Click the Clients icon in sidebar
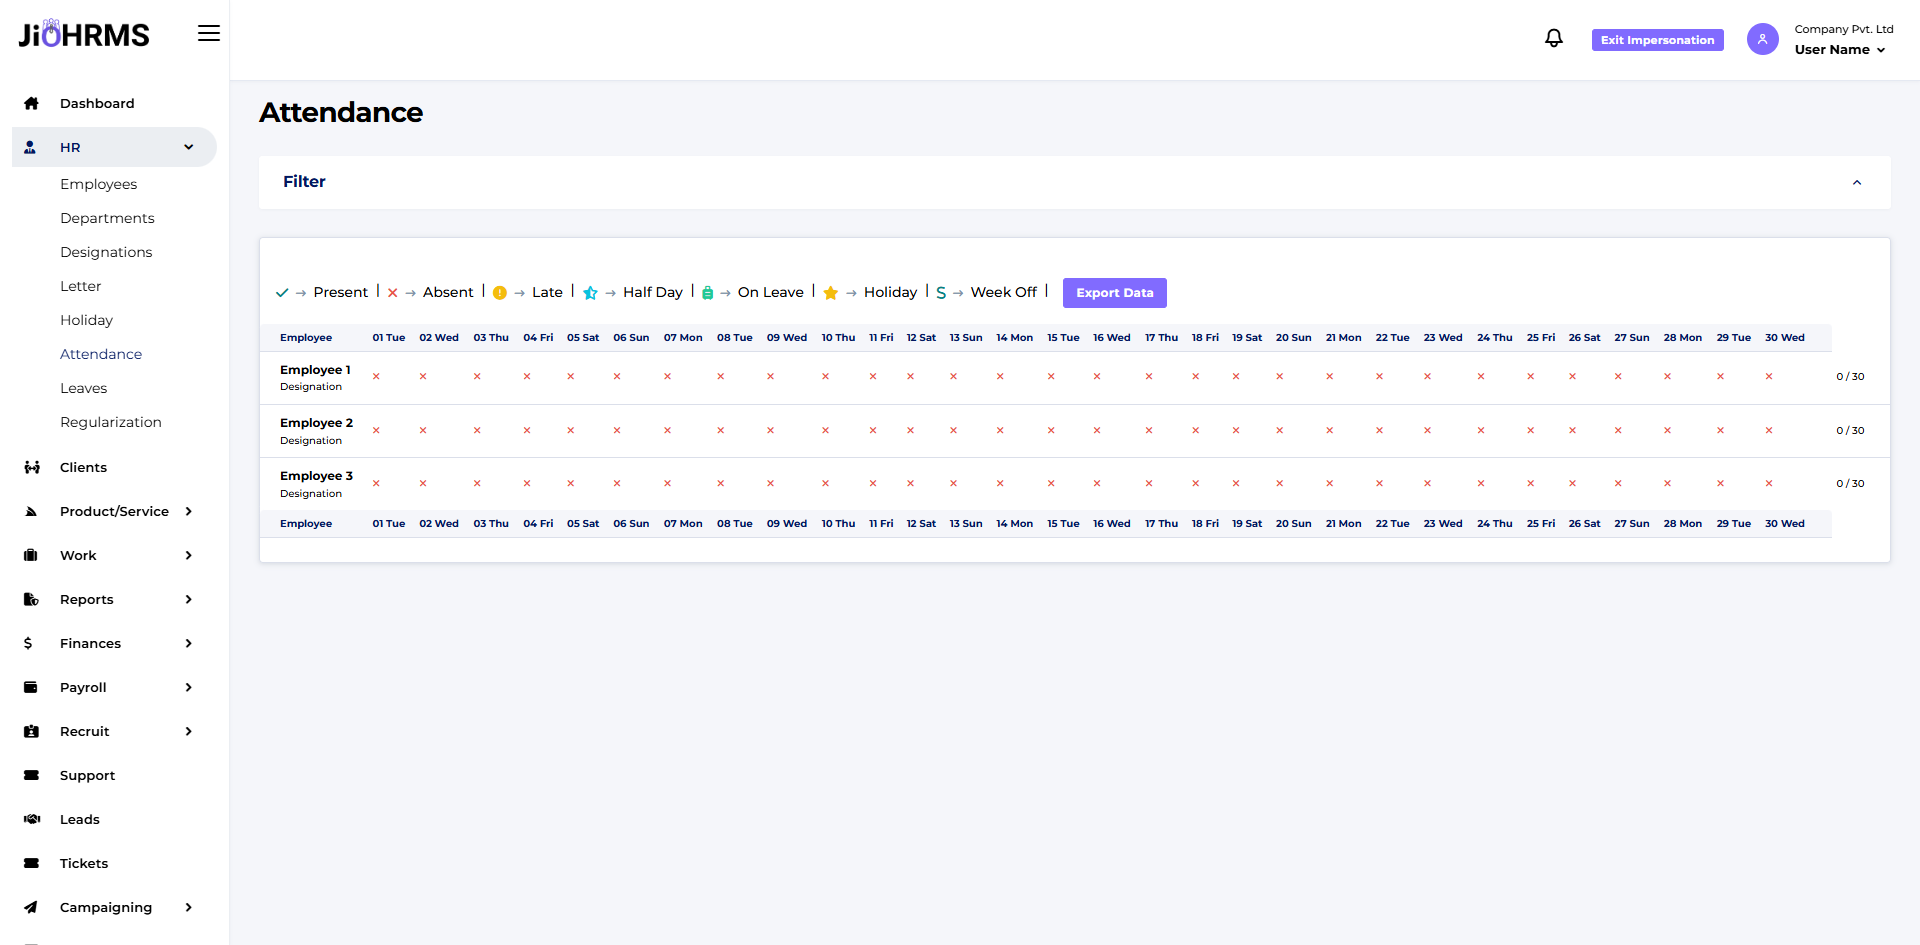 [x=32, y=467]
